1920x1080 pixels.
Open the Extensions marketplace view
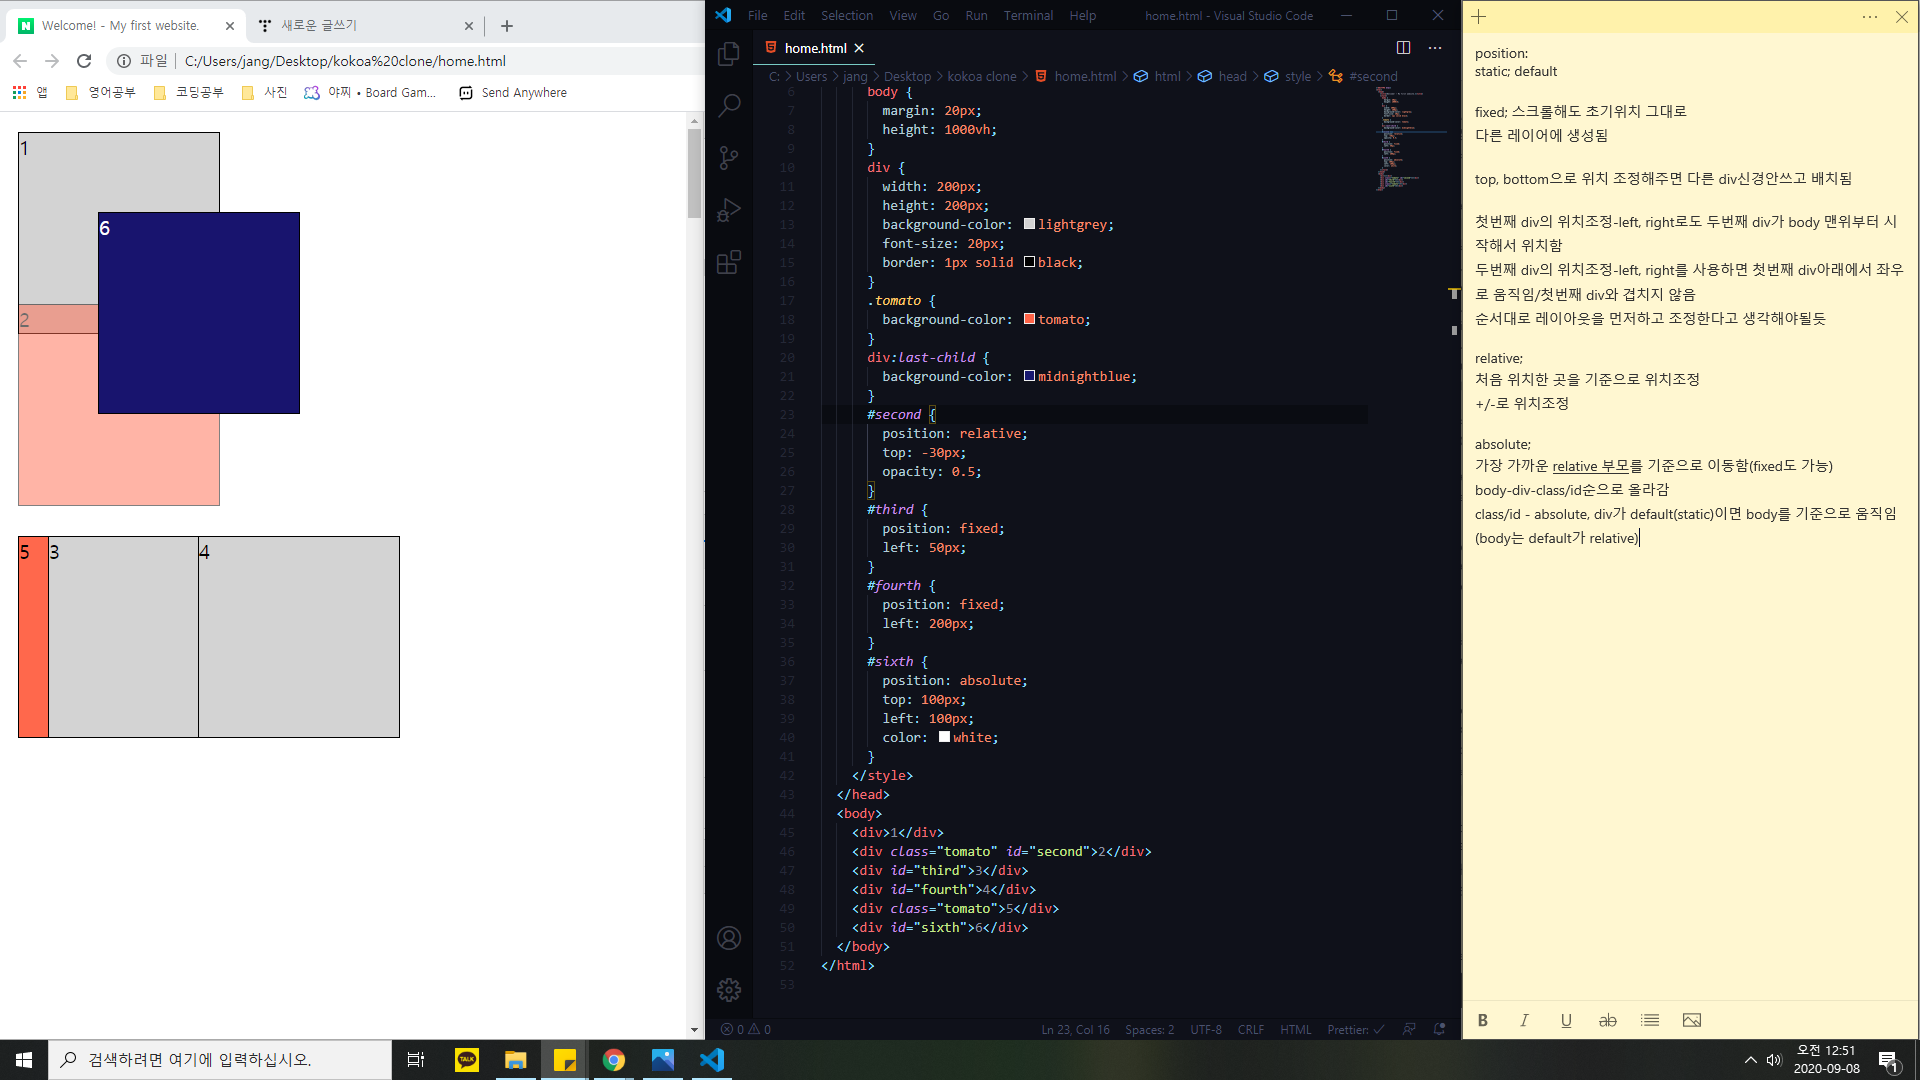click(x=729, y=262)
